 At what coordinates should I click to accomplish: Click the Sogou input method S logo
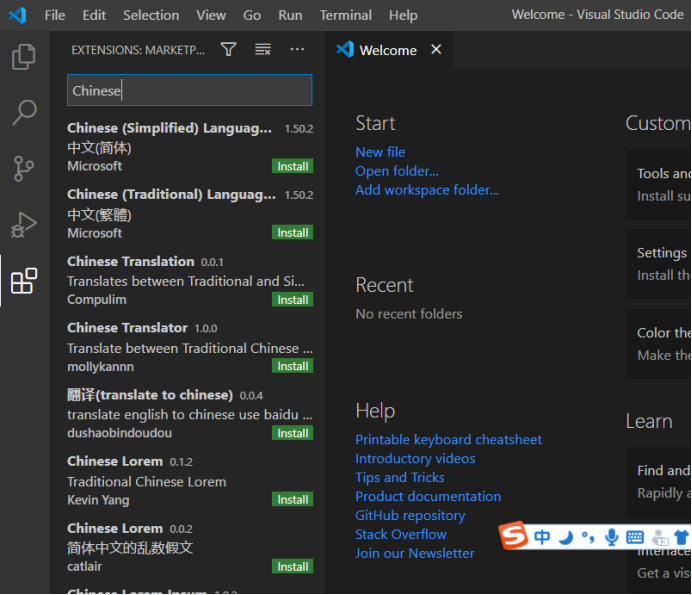(x=513, y=535)
